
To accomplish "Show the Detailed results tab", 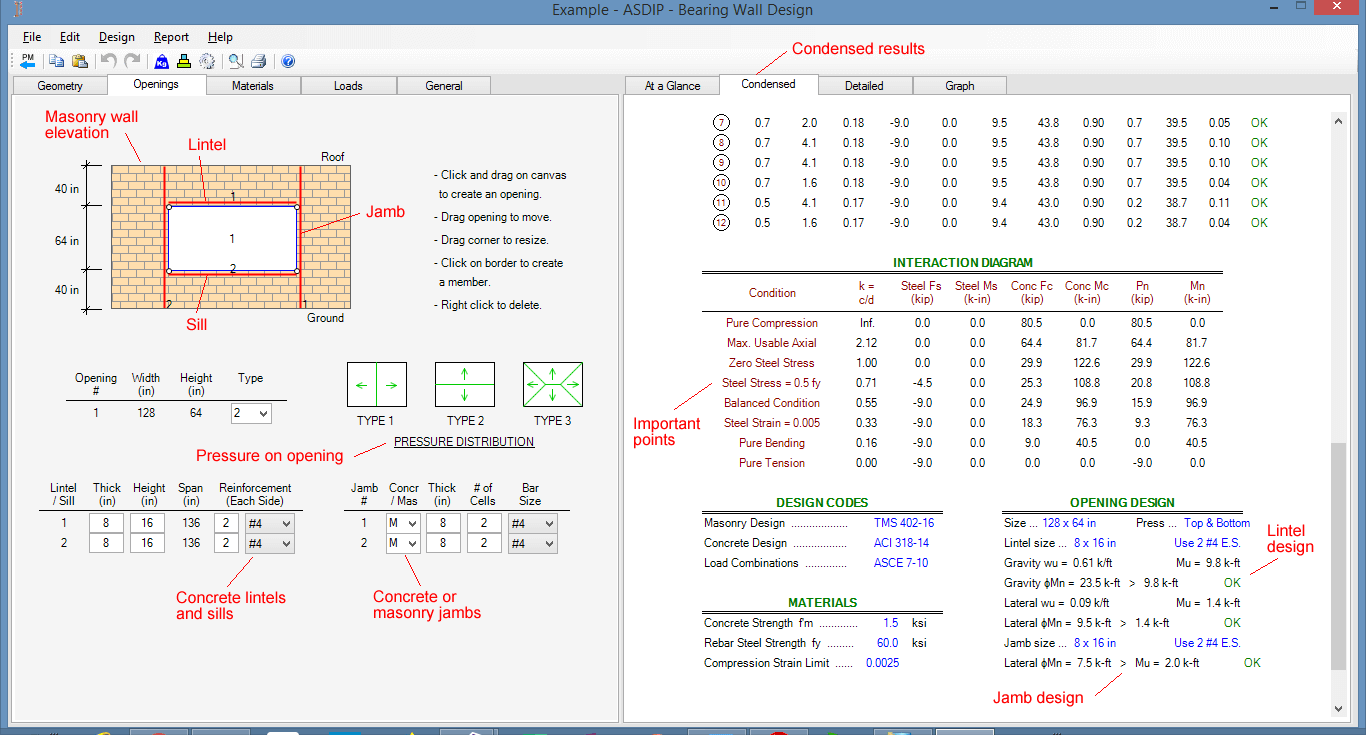I will [864, 86].
